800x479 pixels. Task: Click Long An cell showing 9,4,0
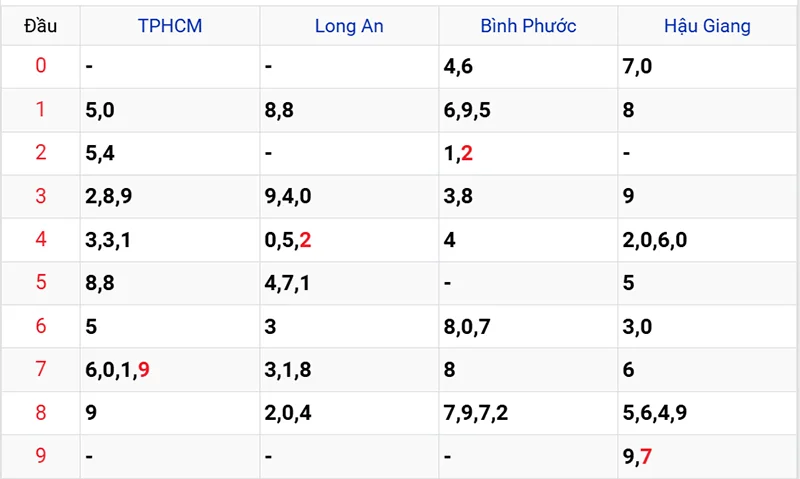[x=288, y=197]
